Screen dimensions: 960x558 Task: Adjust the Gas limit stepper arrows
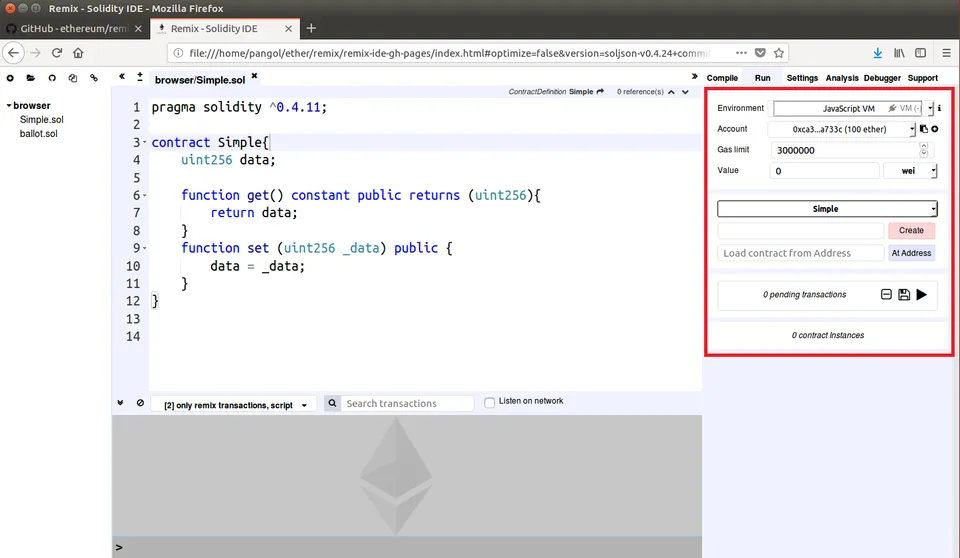tap(923, 150)
